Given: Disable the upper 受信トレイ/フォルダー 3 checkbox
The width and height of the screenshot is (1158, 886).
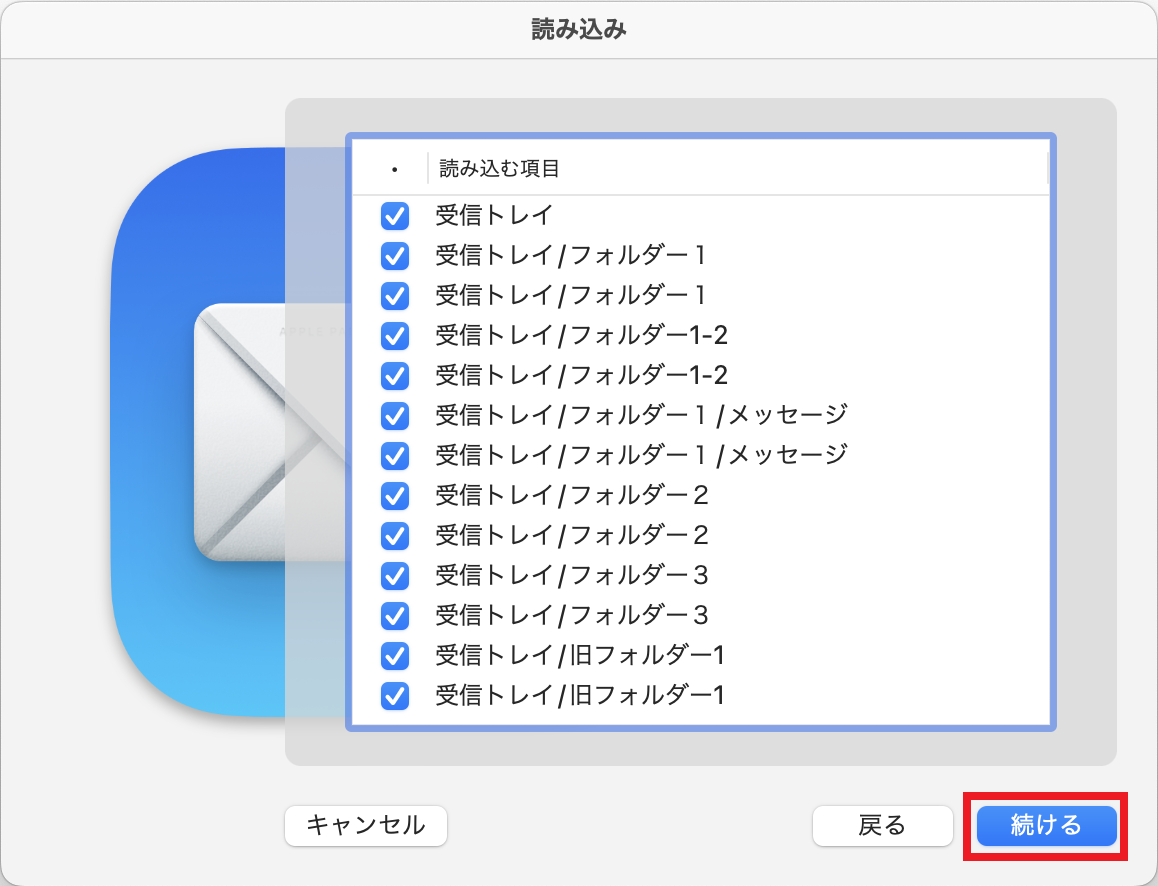Looking at the screenshot, I should click(395, 575).
